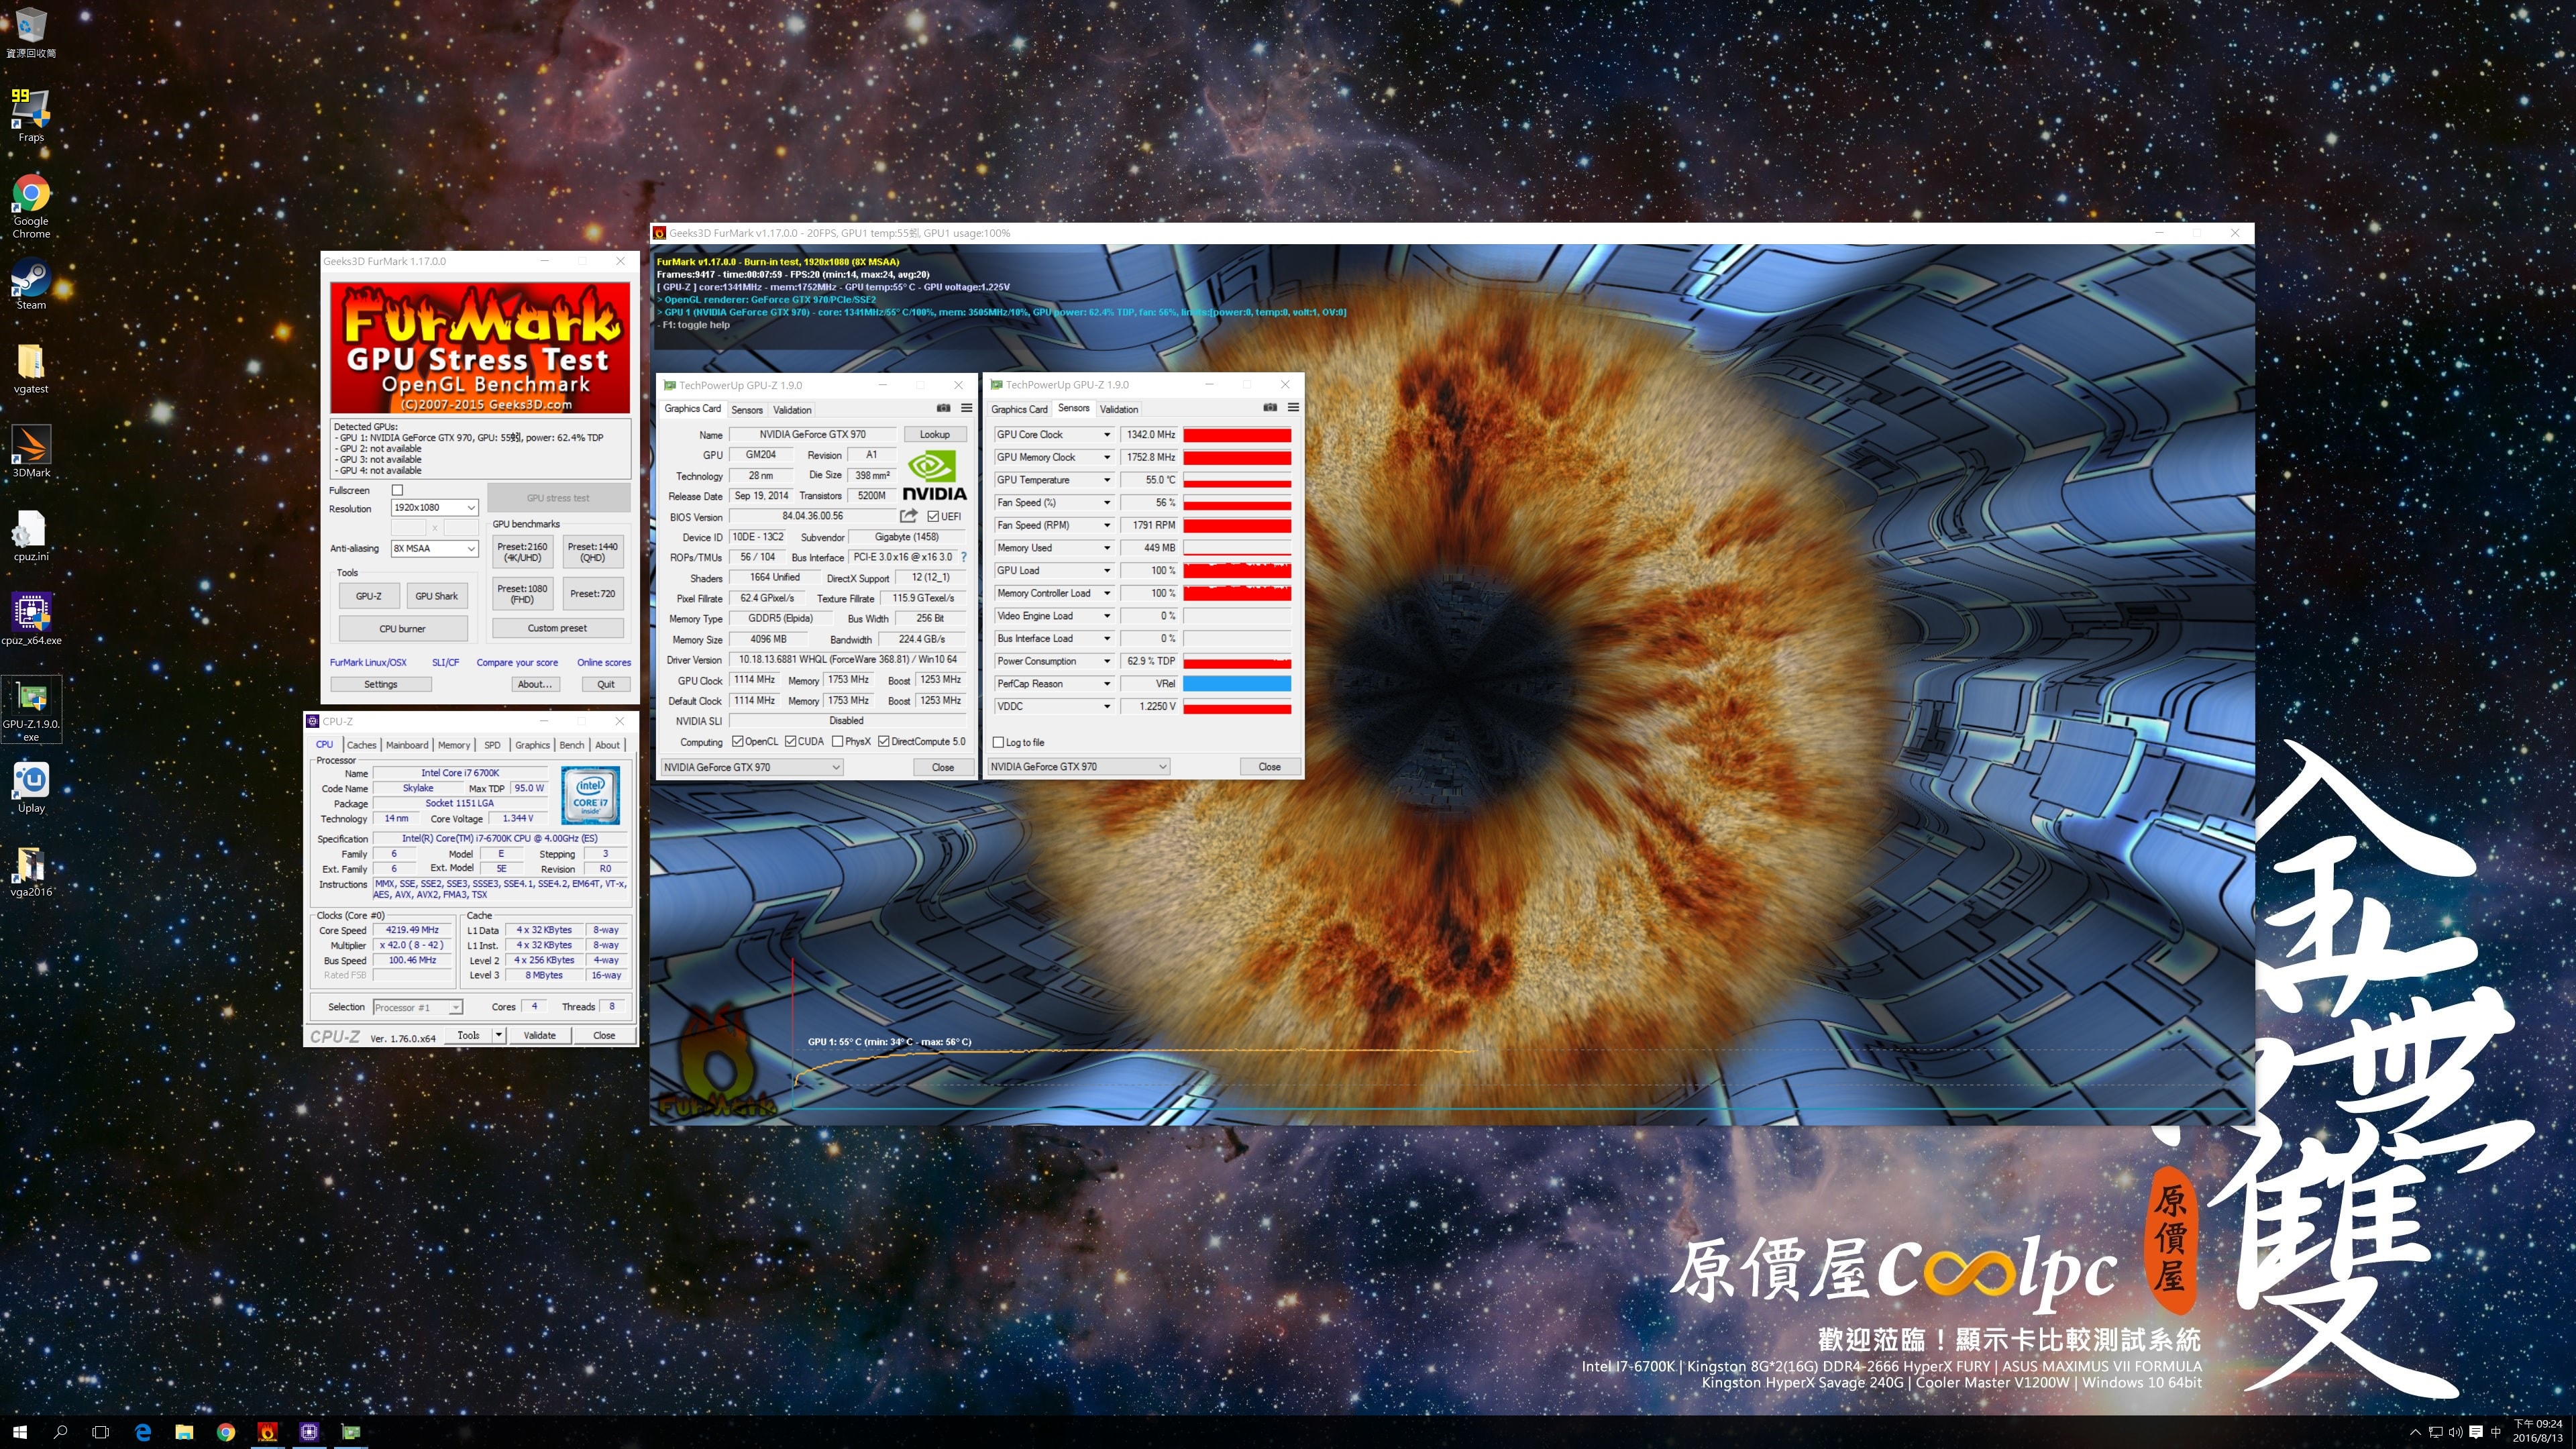Toggle the UEFI checkbox in GPU-Z

tap(933, 516)
